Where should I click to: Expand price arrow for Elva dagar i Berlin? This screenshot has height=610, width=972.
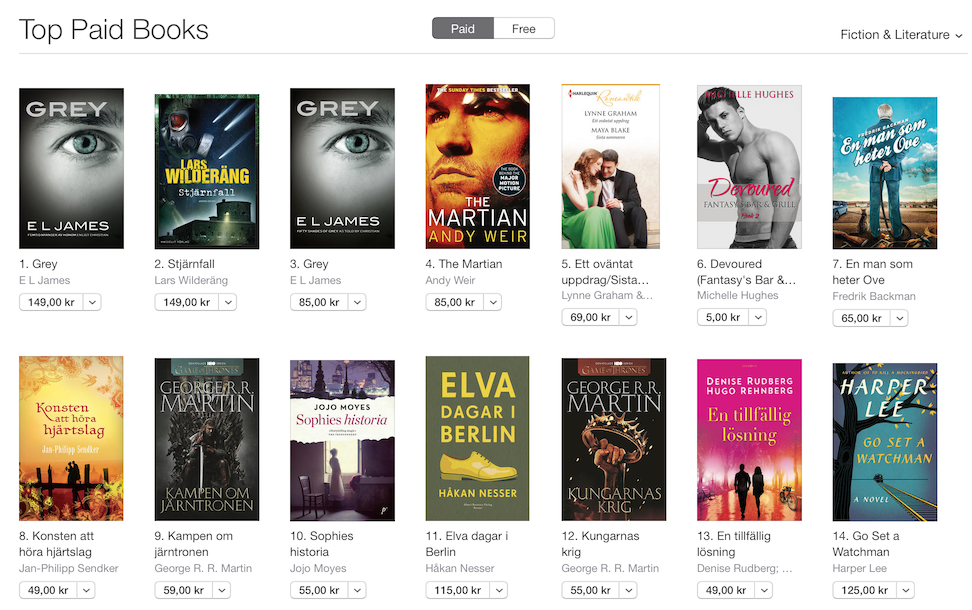pos(499,590)
